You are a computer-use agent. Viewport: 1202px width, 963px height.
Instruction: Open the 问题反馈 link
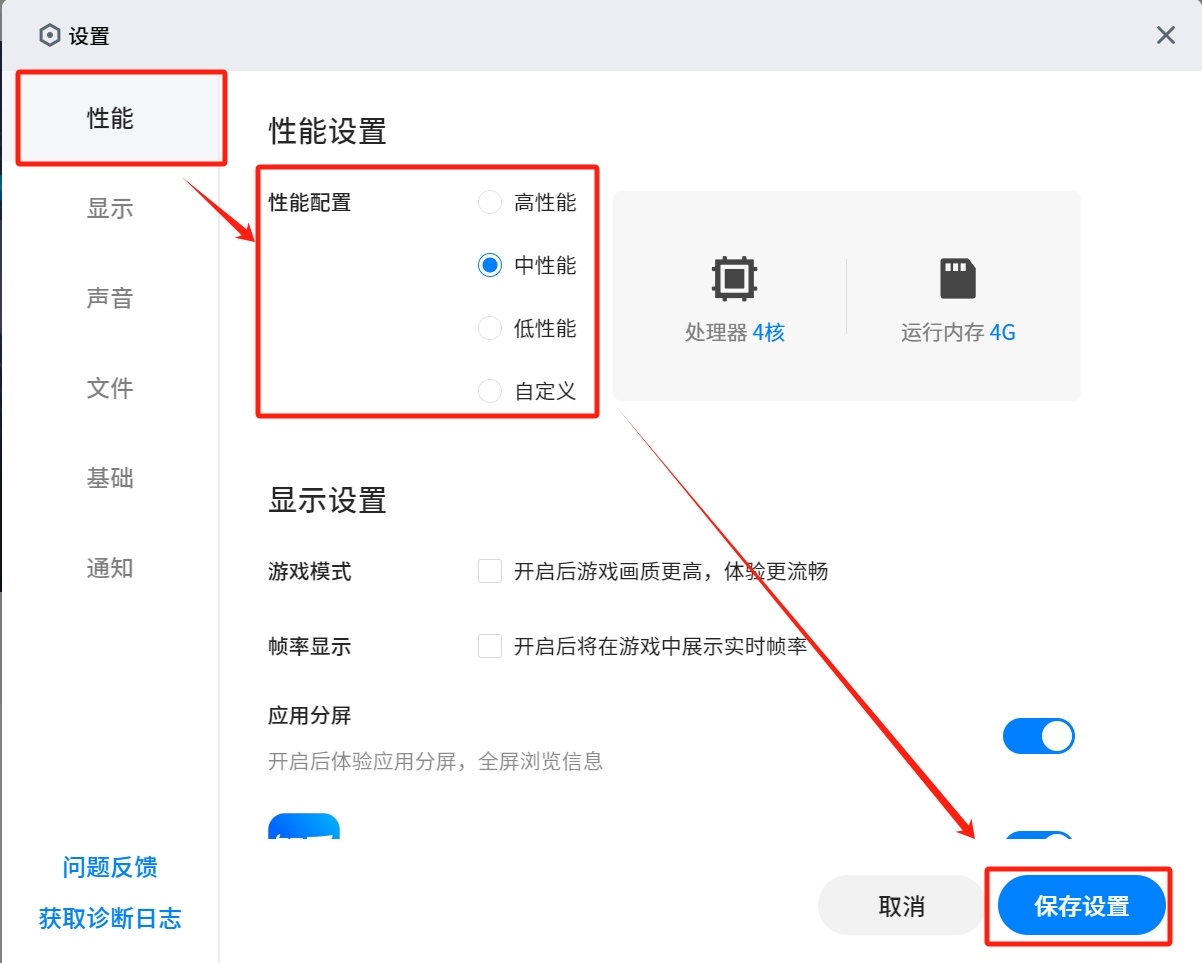[x=110, y=867]
